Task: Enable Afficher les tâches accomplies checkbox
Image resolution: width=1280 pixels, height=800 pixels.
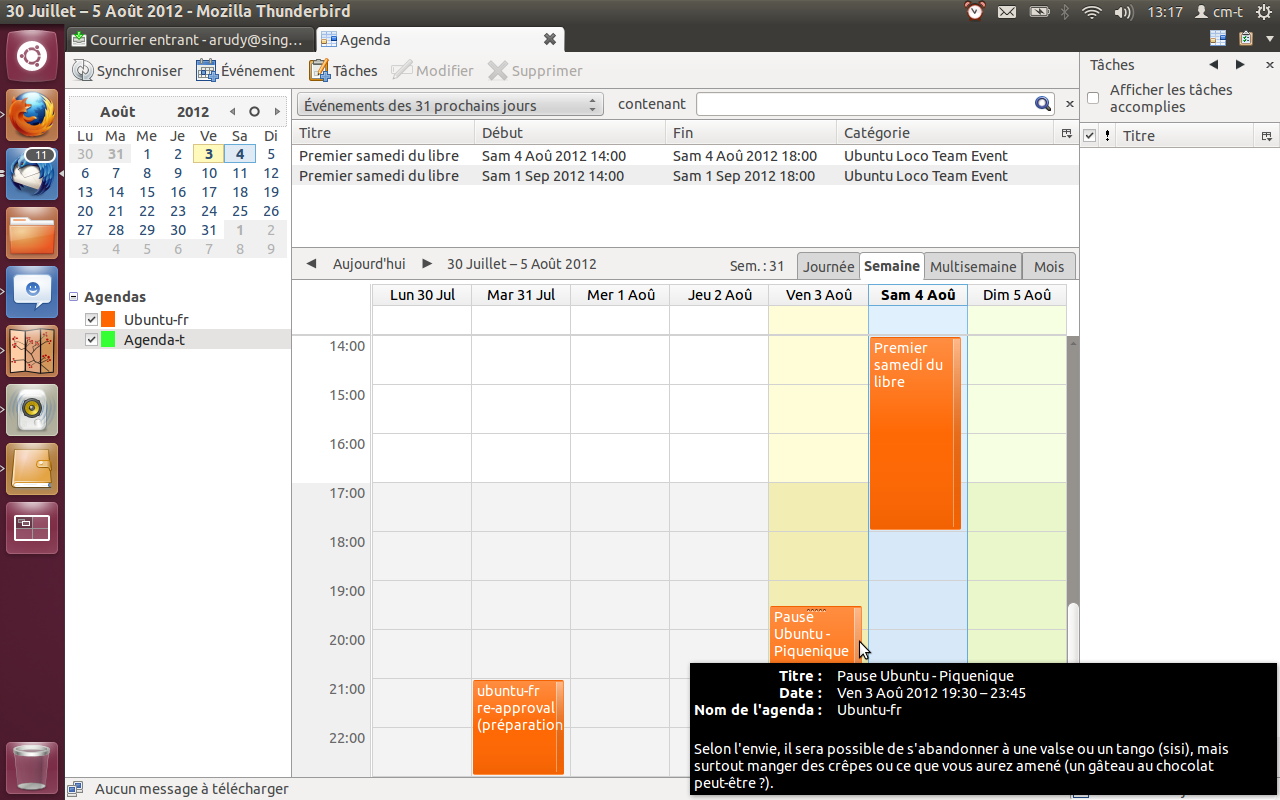Action: [1093, 98]
